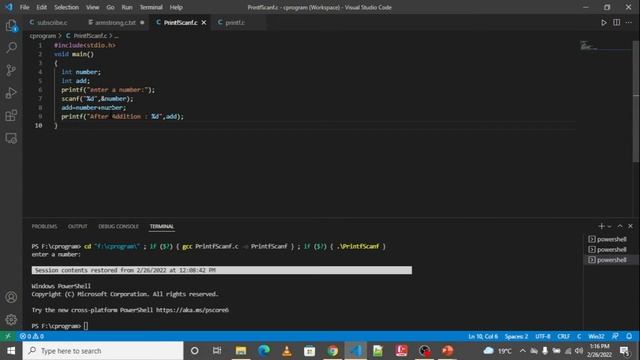The height and width of the screenshot is (360, 640).
Task: Open Microsoft Edge from the taskbar
Action: [264, 351]
